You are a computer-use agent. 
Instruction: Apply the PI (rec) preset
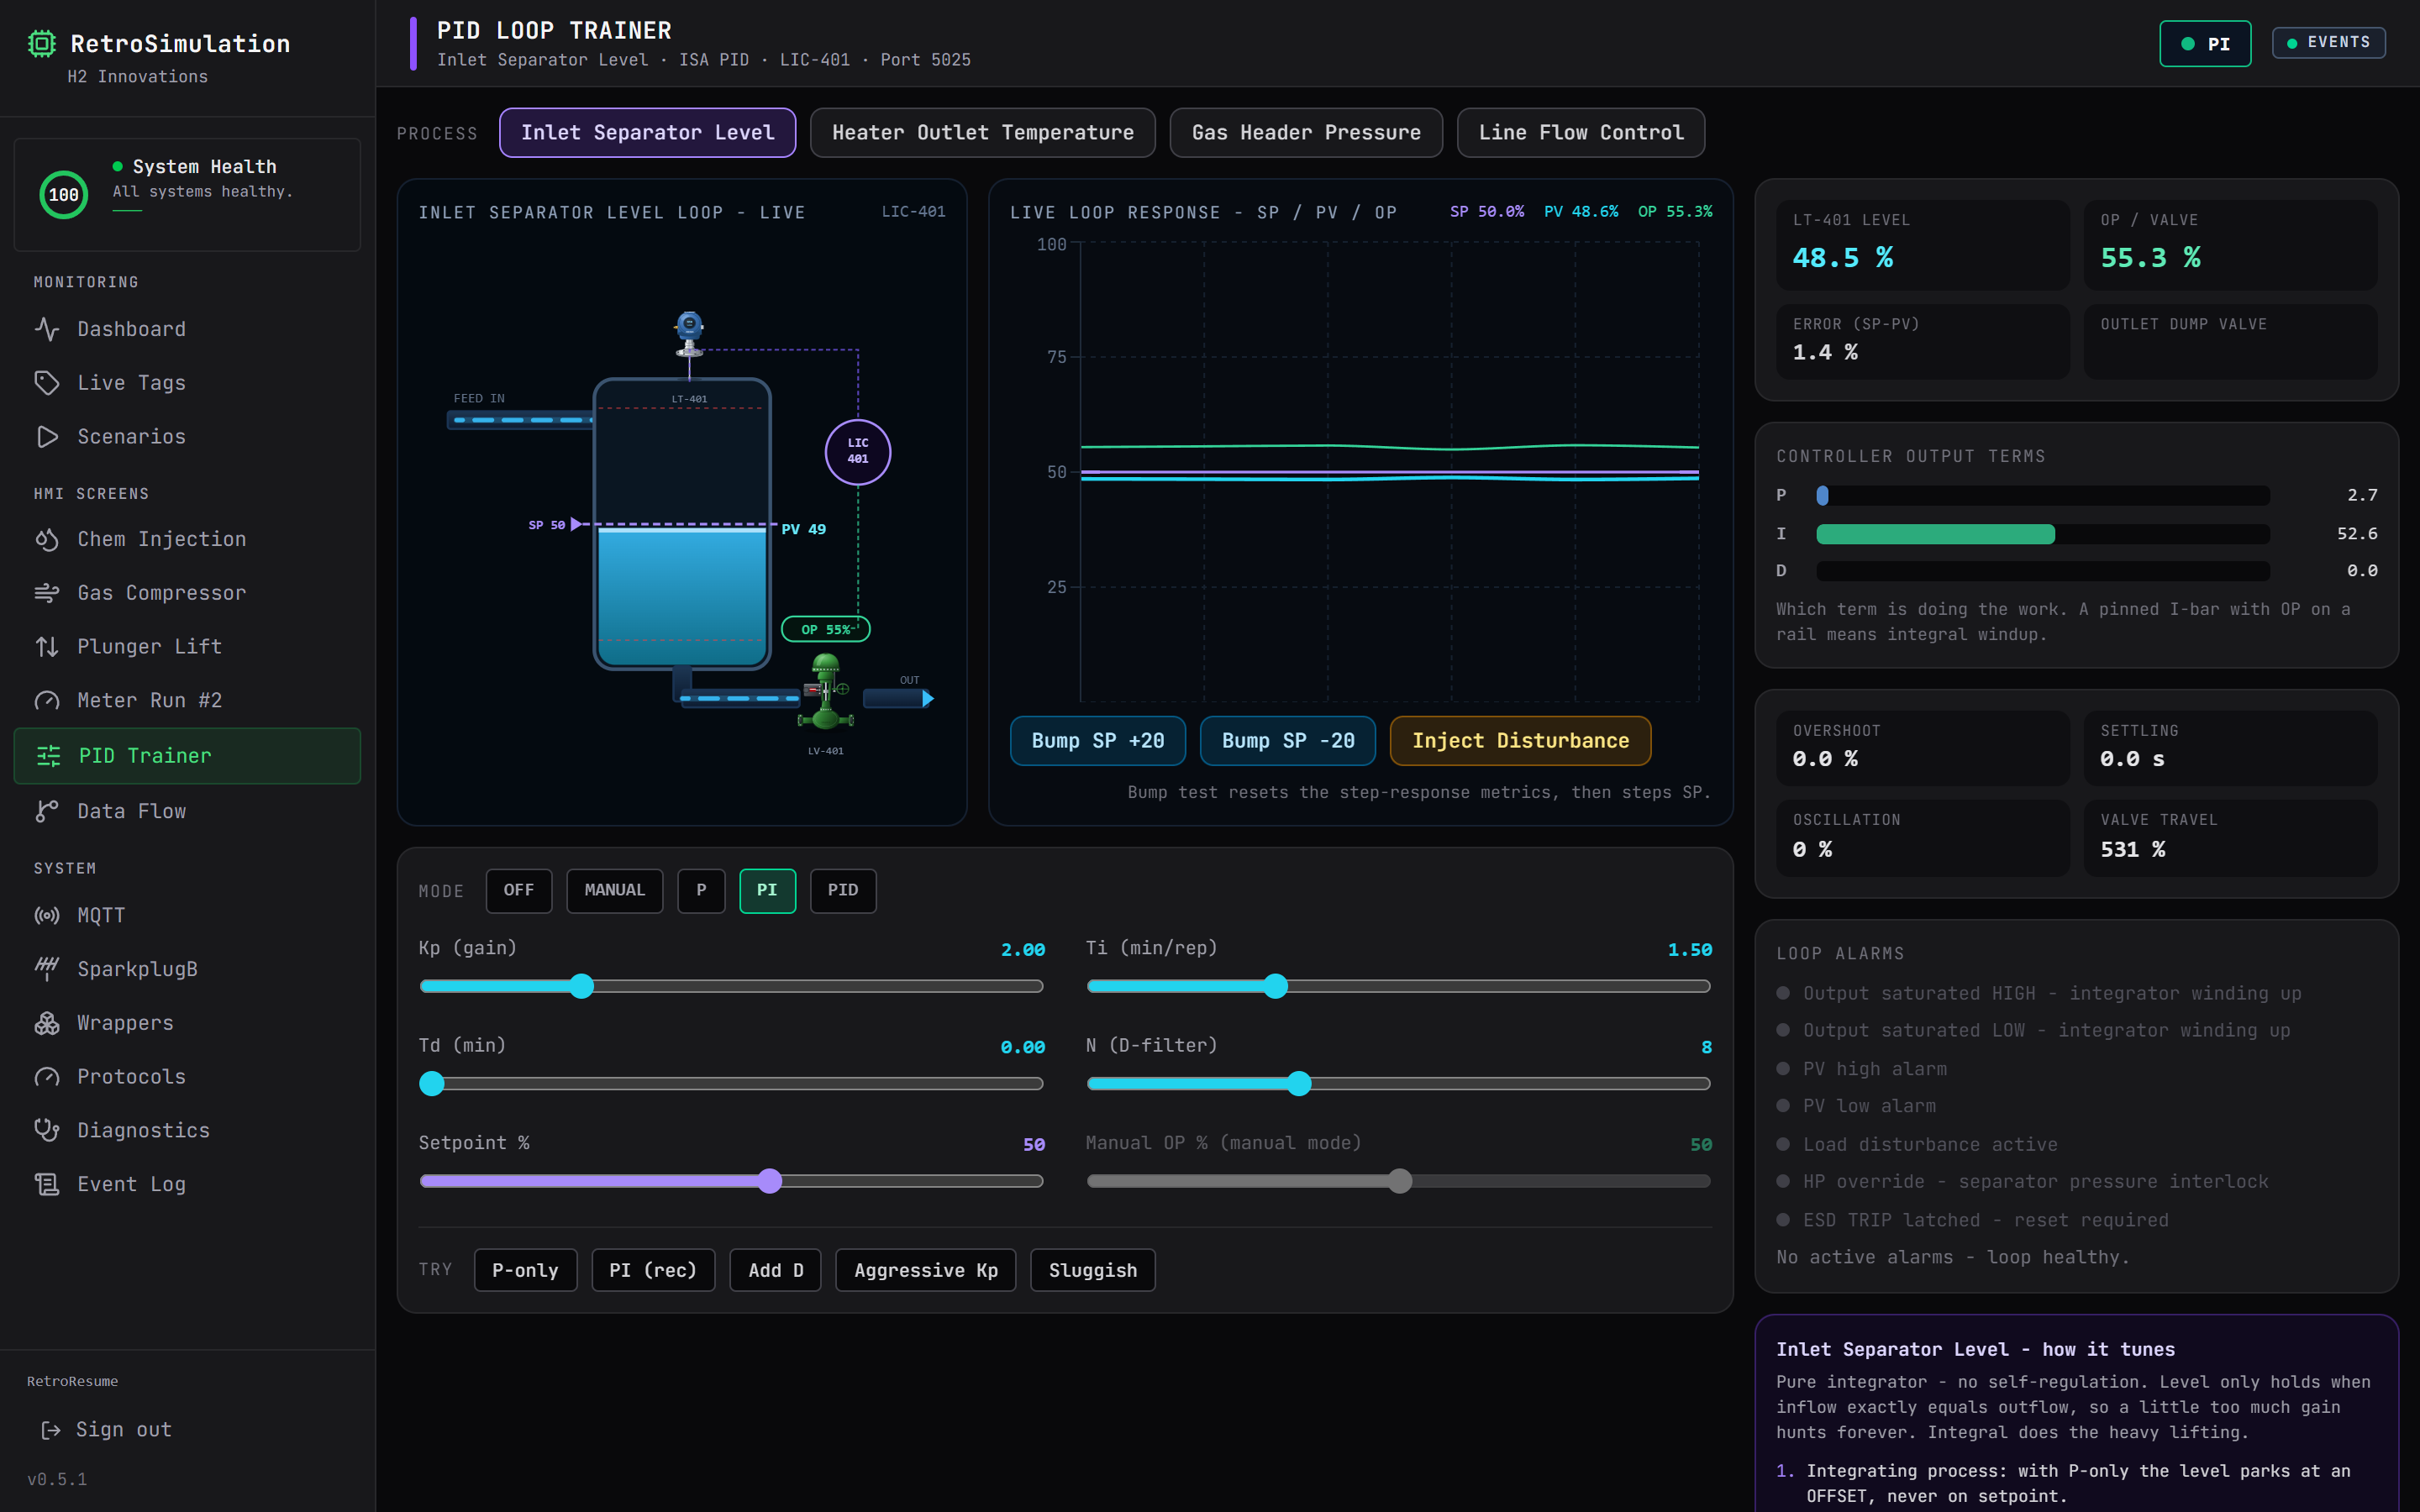pyautogui.click(x=653, y=1270)
